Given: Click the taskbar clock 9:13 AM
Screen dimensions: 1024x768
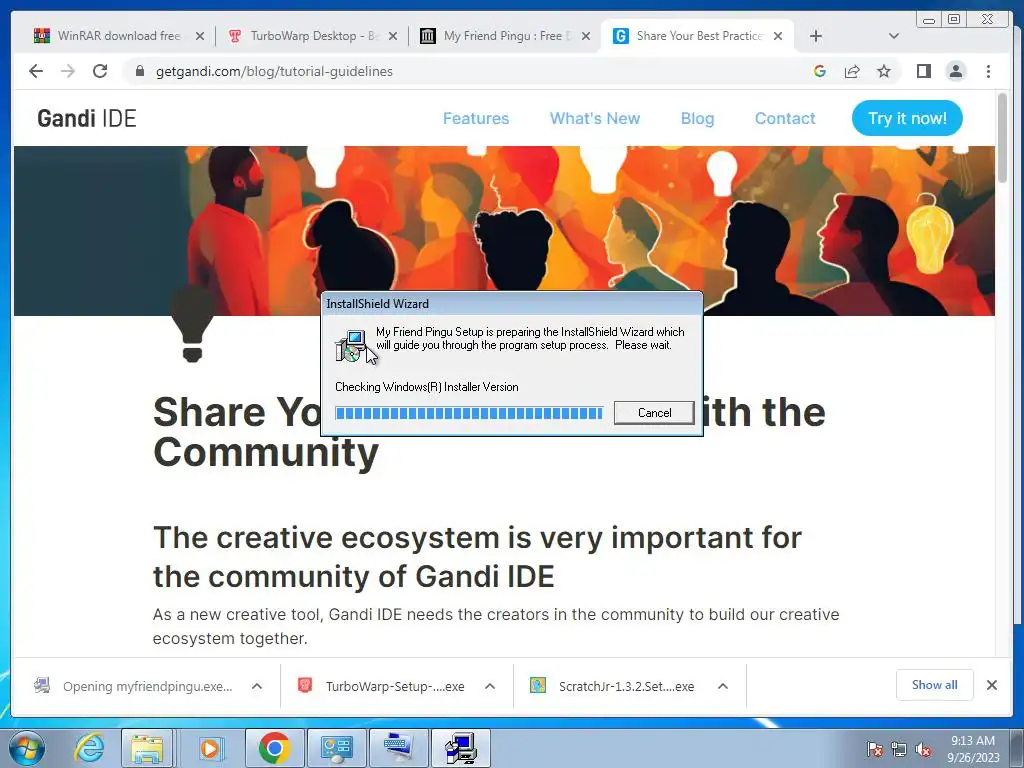Looking at the screenshot, I should (x=973, y=749).
